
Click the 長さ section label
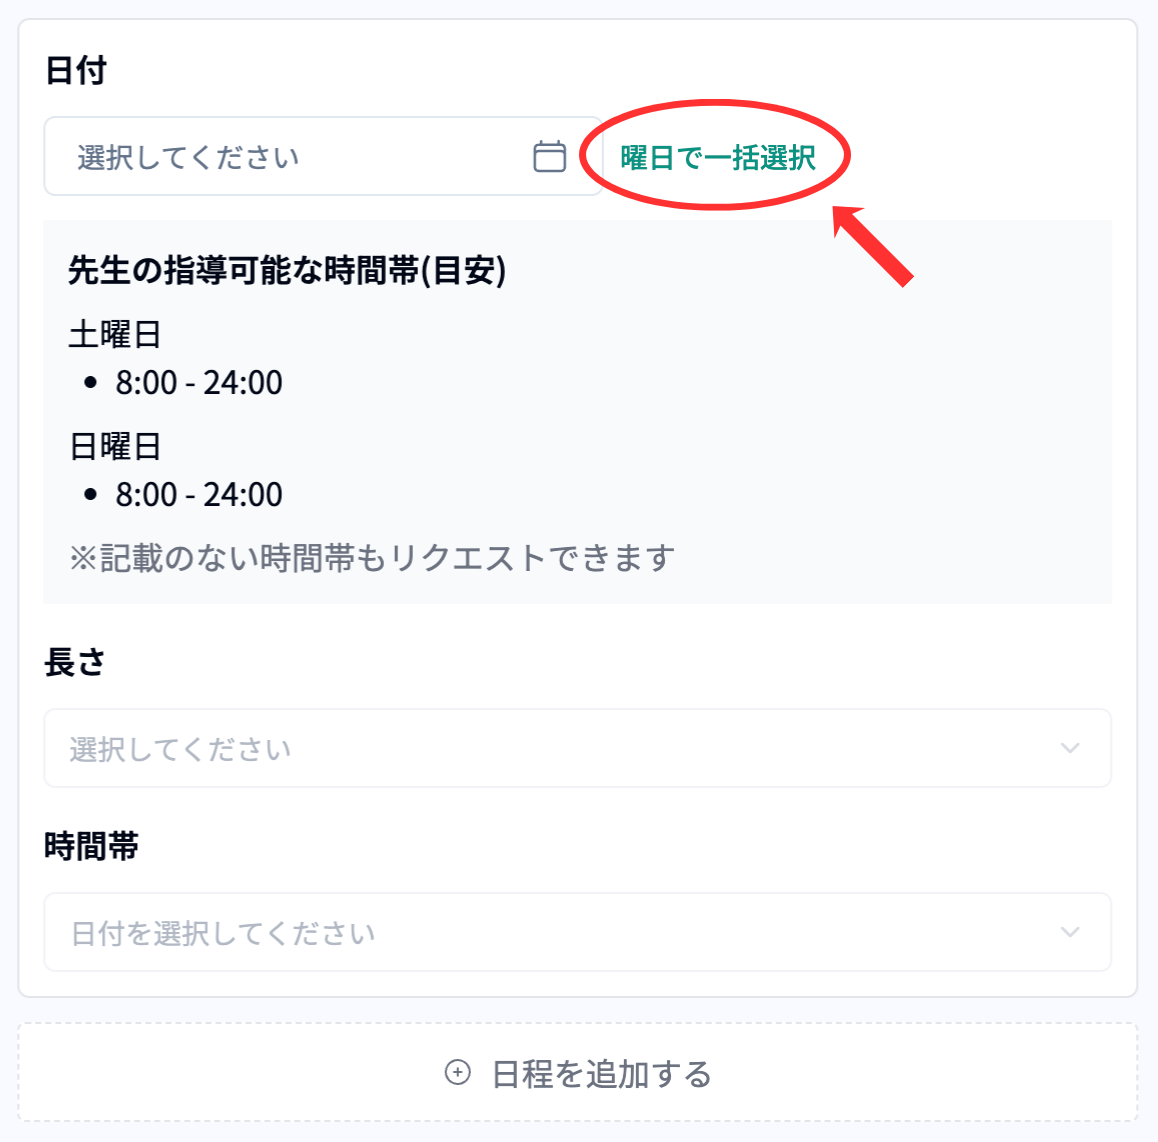coord(74,662)
